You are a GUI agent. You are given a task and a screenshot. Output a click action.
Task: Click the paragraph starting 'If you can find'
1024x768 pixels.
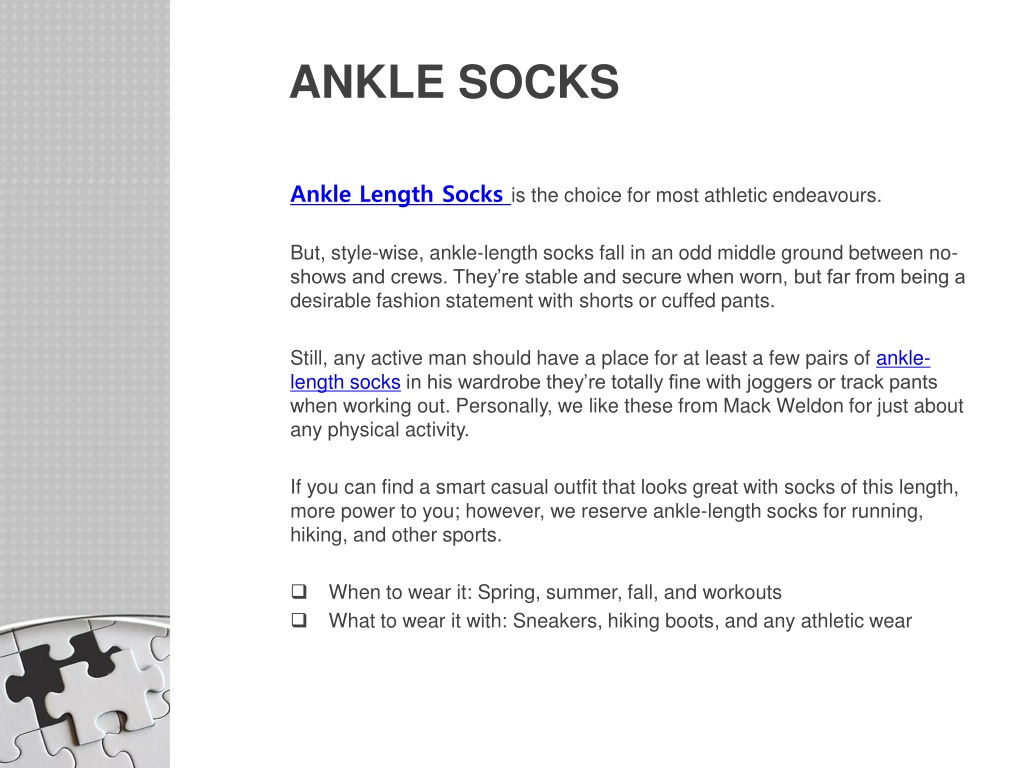point(624,511)
